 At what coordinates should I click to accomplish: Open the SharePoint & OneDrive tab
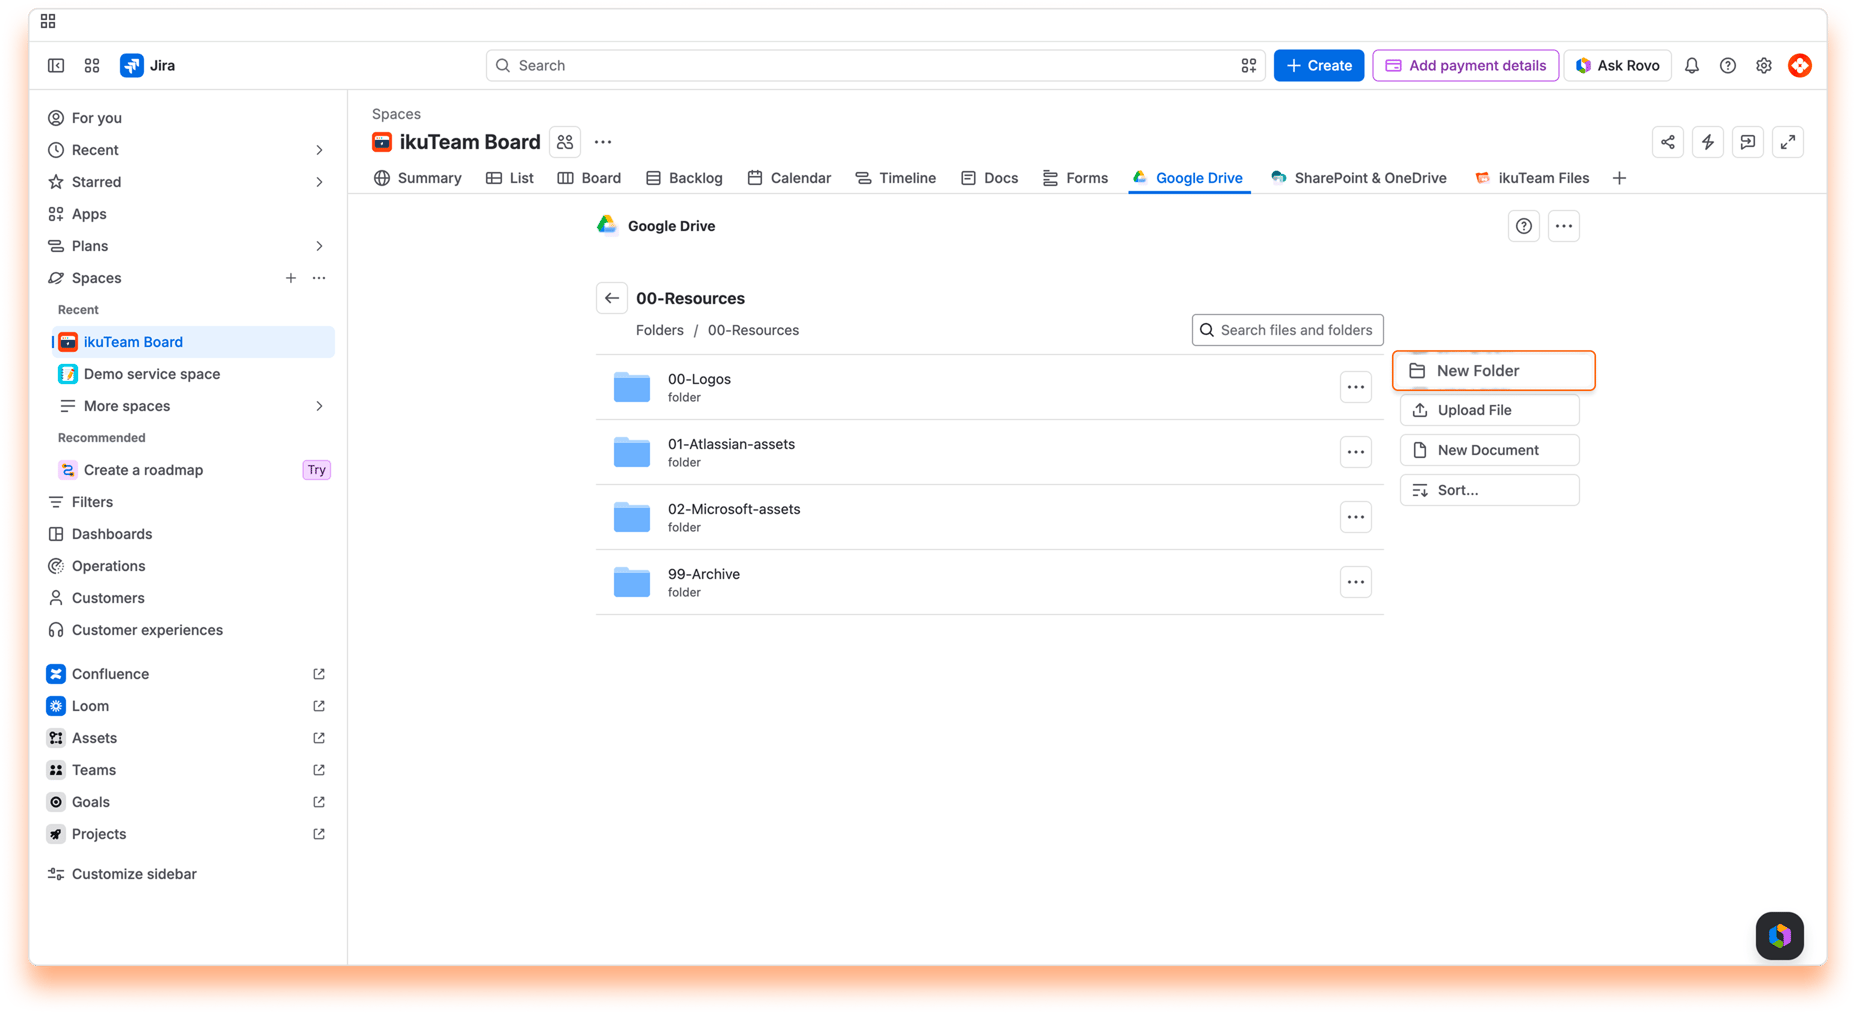click(x=1359, y=178)
